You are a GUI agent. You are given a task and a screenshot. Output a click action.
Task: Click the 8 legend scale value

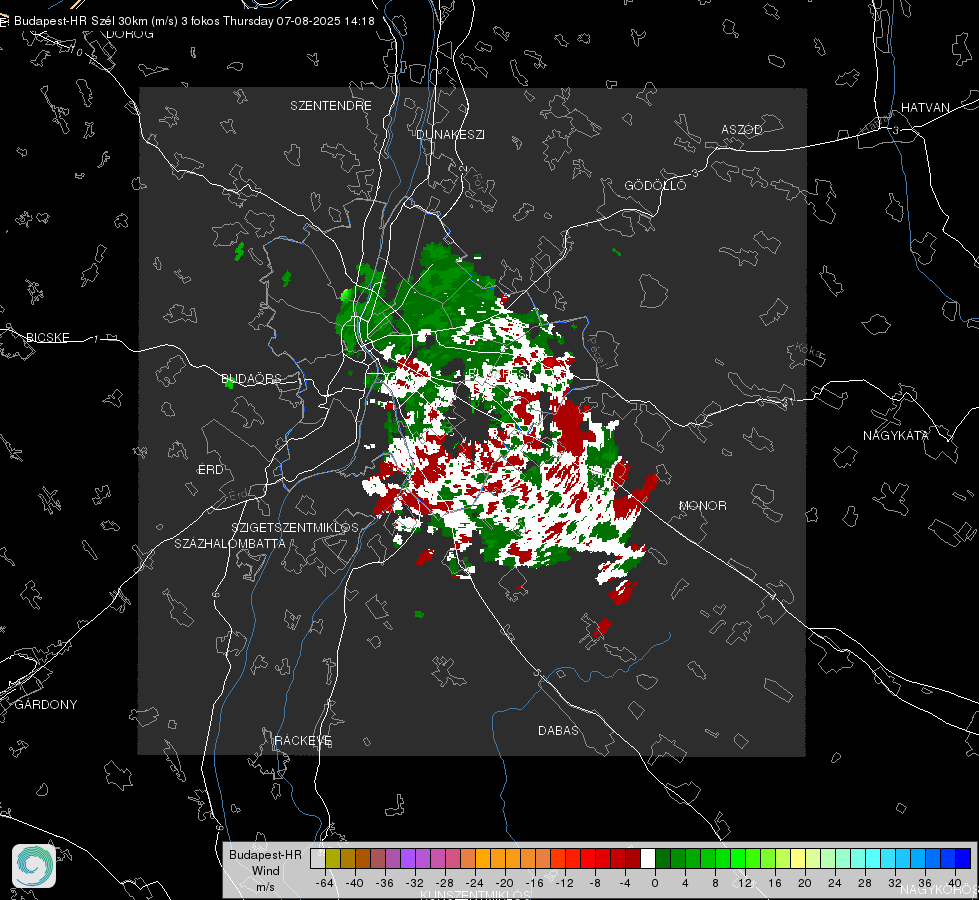715,883
